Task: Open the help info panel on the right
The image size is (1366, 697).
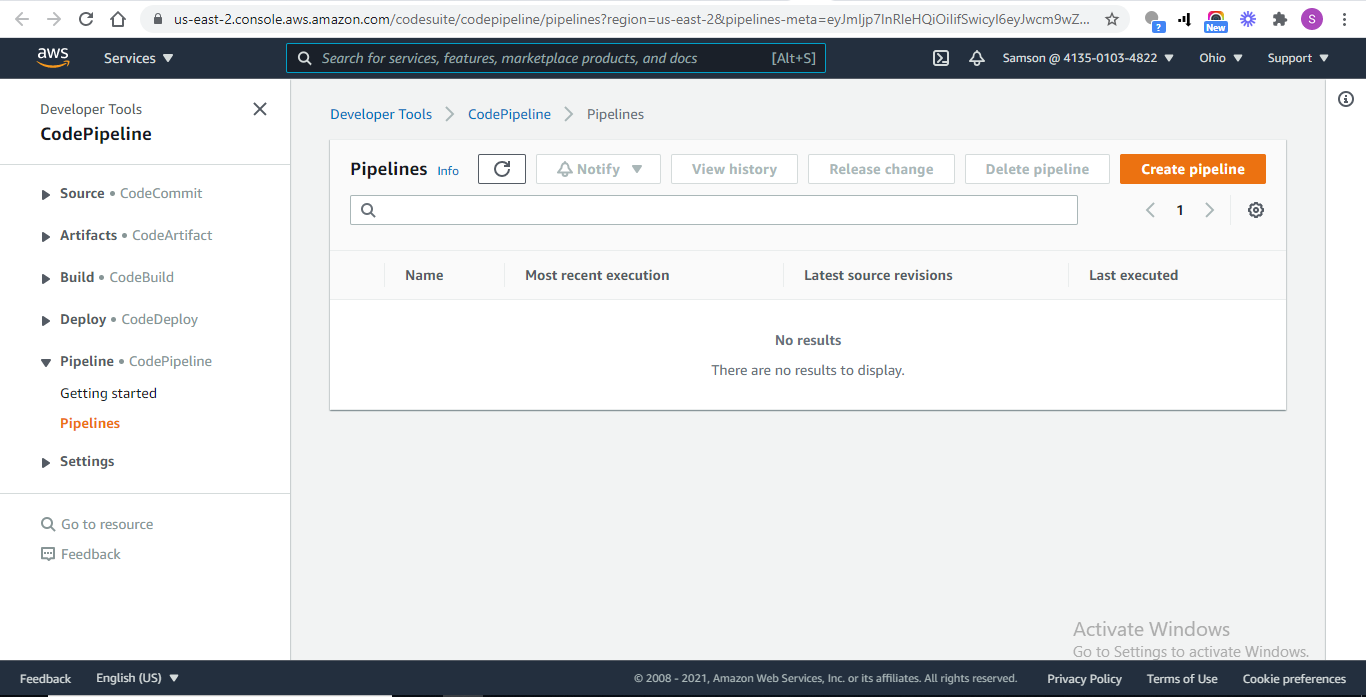Action: click(1345, 99)
